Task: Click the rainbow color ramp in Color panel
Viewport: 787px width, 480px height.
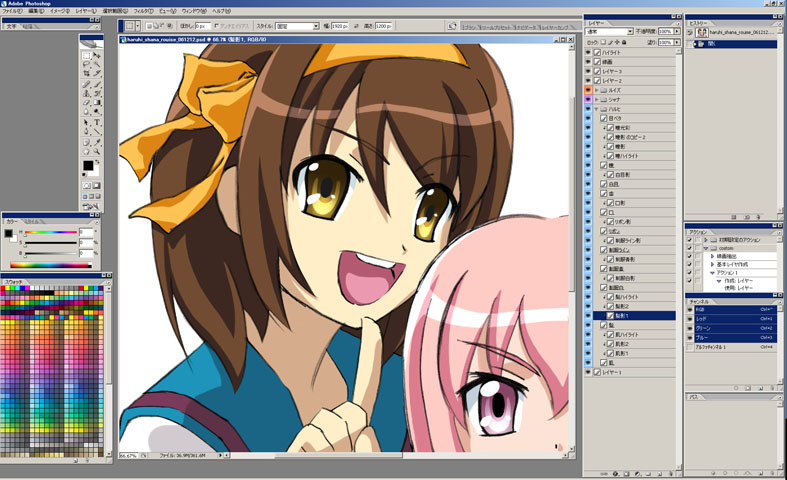Action: tap(51, 265)
